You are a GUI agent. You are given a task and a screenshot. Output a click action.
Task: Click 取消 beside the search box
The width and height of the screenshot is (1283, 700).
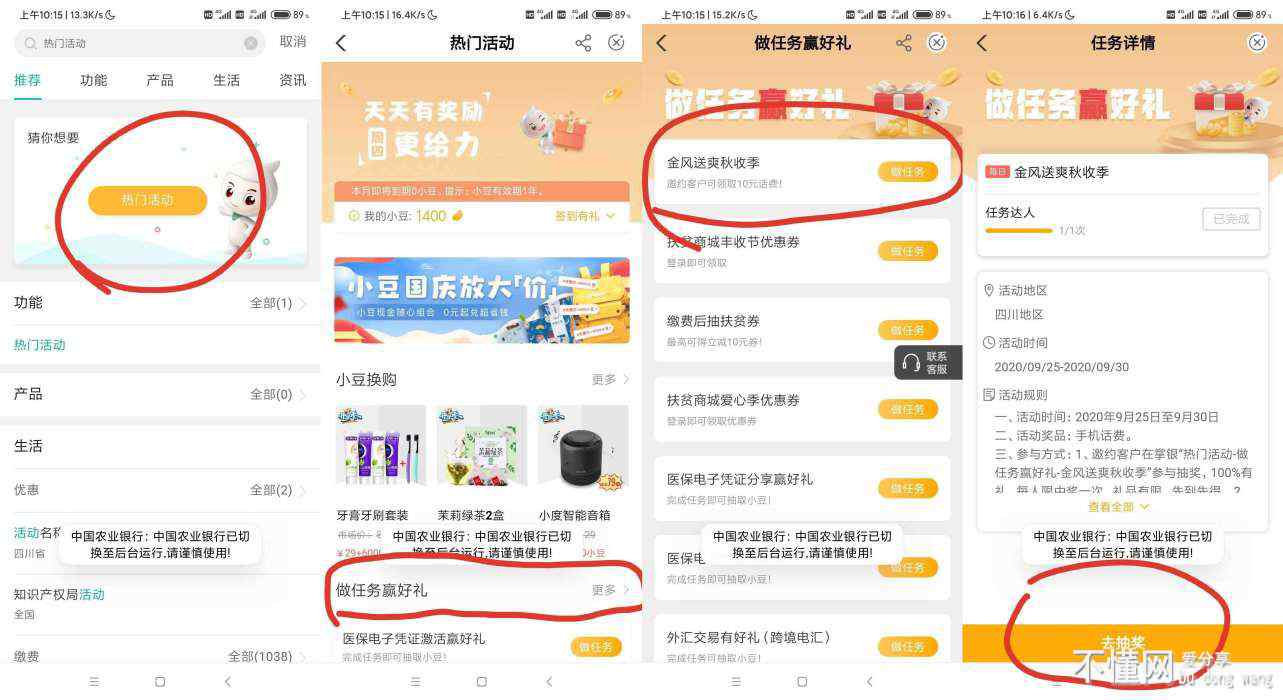click(293, 42)
